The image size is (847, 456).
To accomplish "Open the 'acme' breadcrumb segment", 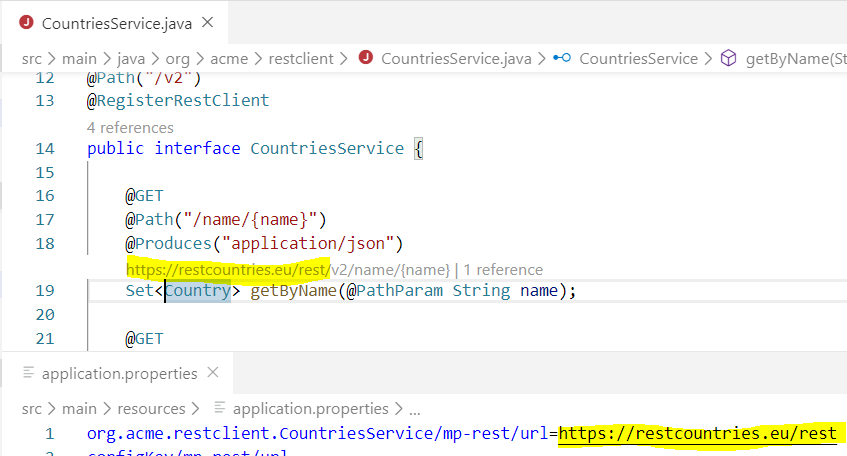I will point(229,58).
